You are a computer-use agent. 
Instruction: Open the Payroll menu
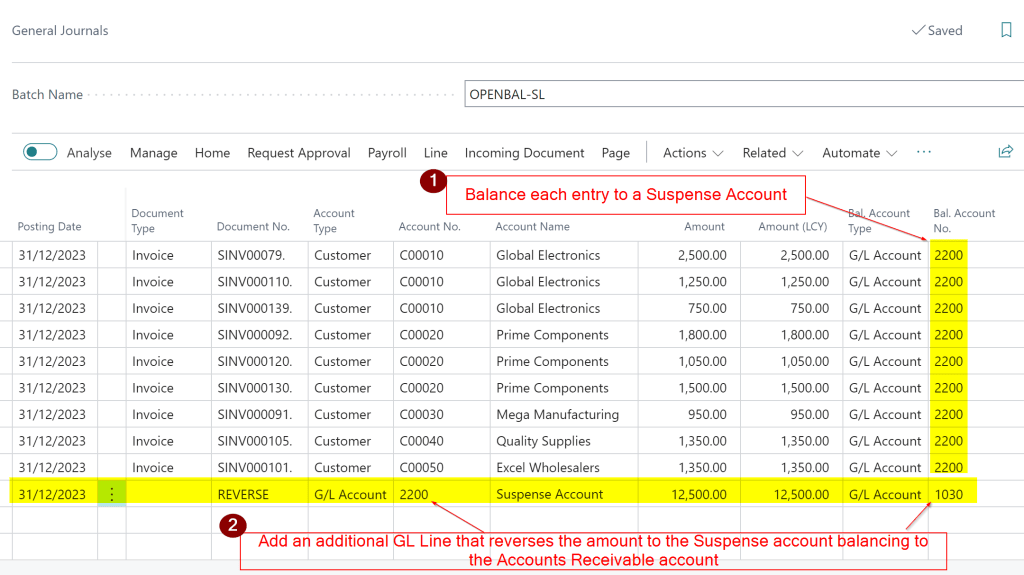(x=387, y=153)
